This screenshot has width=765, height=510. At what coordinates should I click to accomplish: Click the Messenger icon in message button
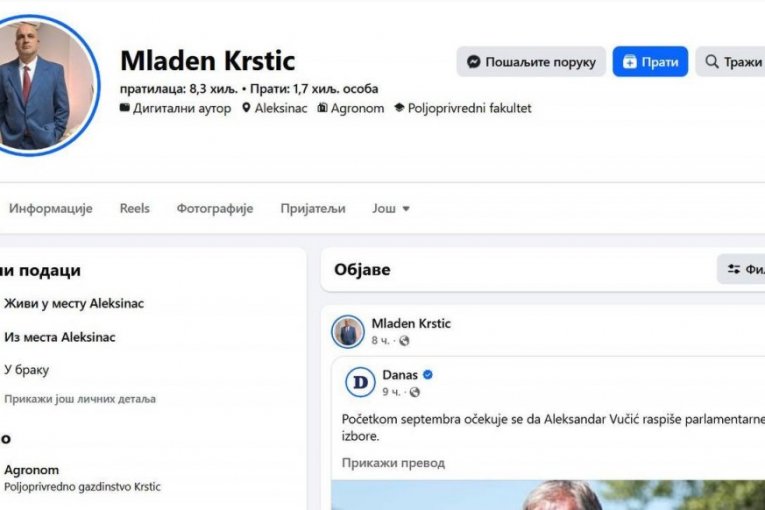point(473,62)
